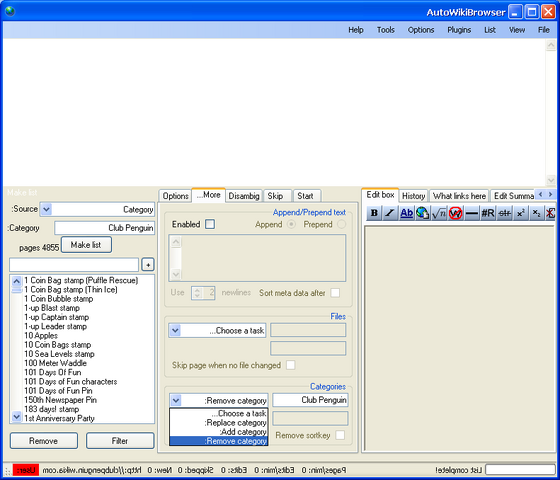Insert nowiki tag with crossed W icon

[x=455, y=213]
